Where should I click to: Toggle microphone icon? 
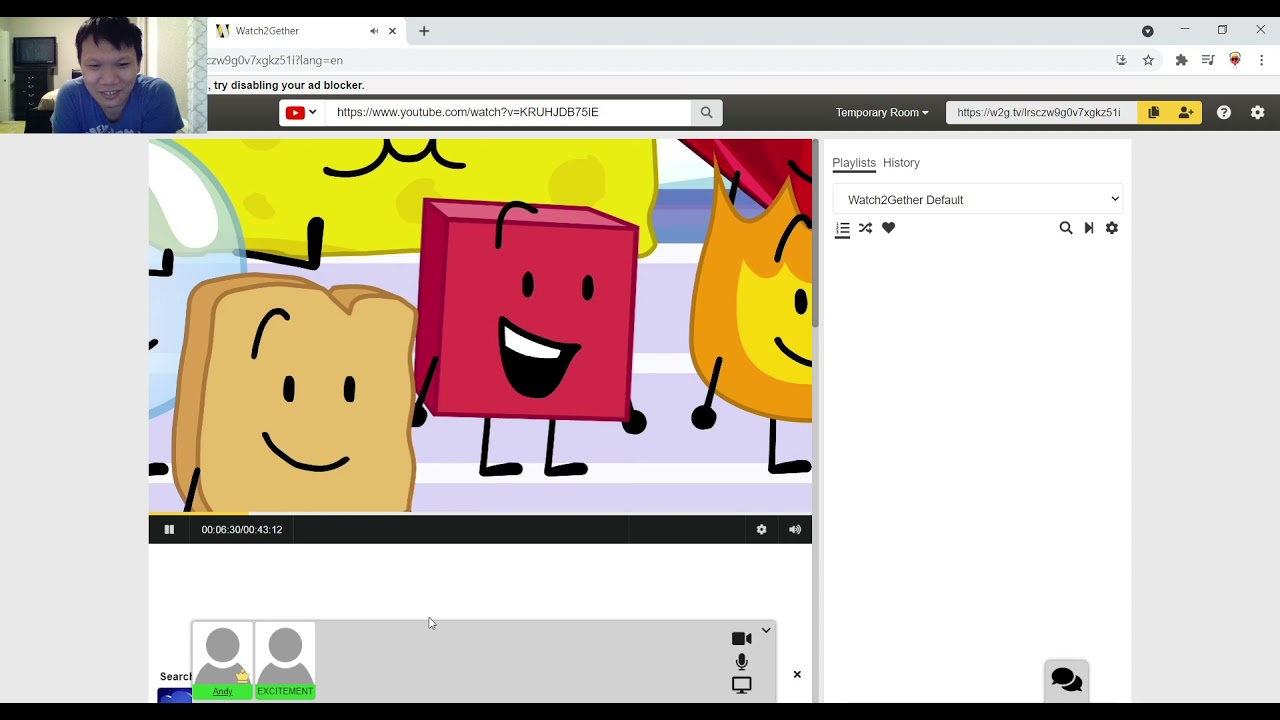(x=742, y=662)
